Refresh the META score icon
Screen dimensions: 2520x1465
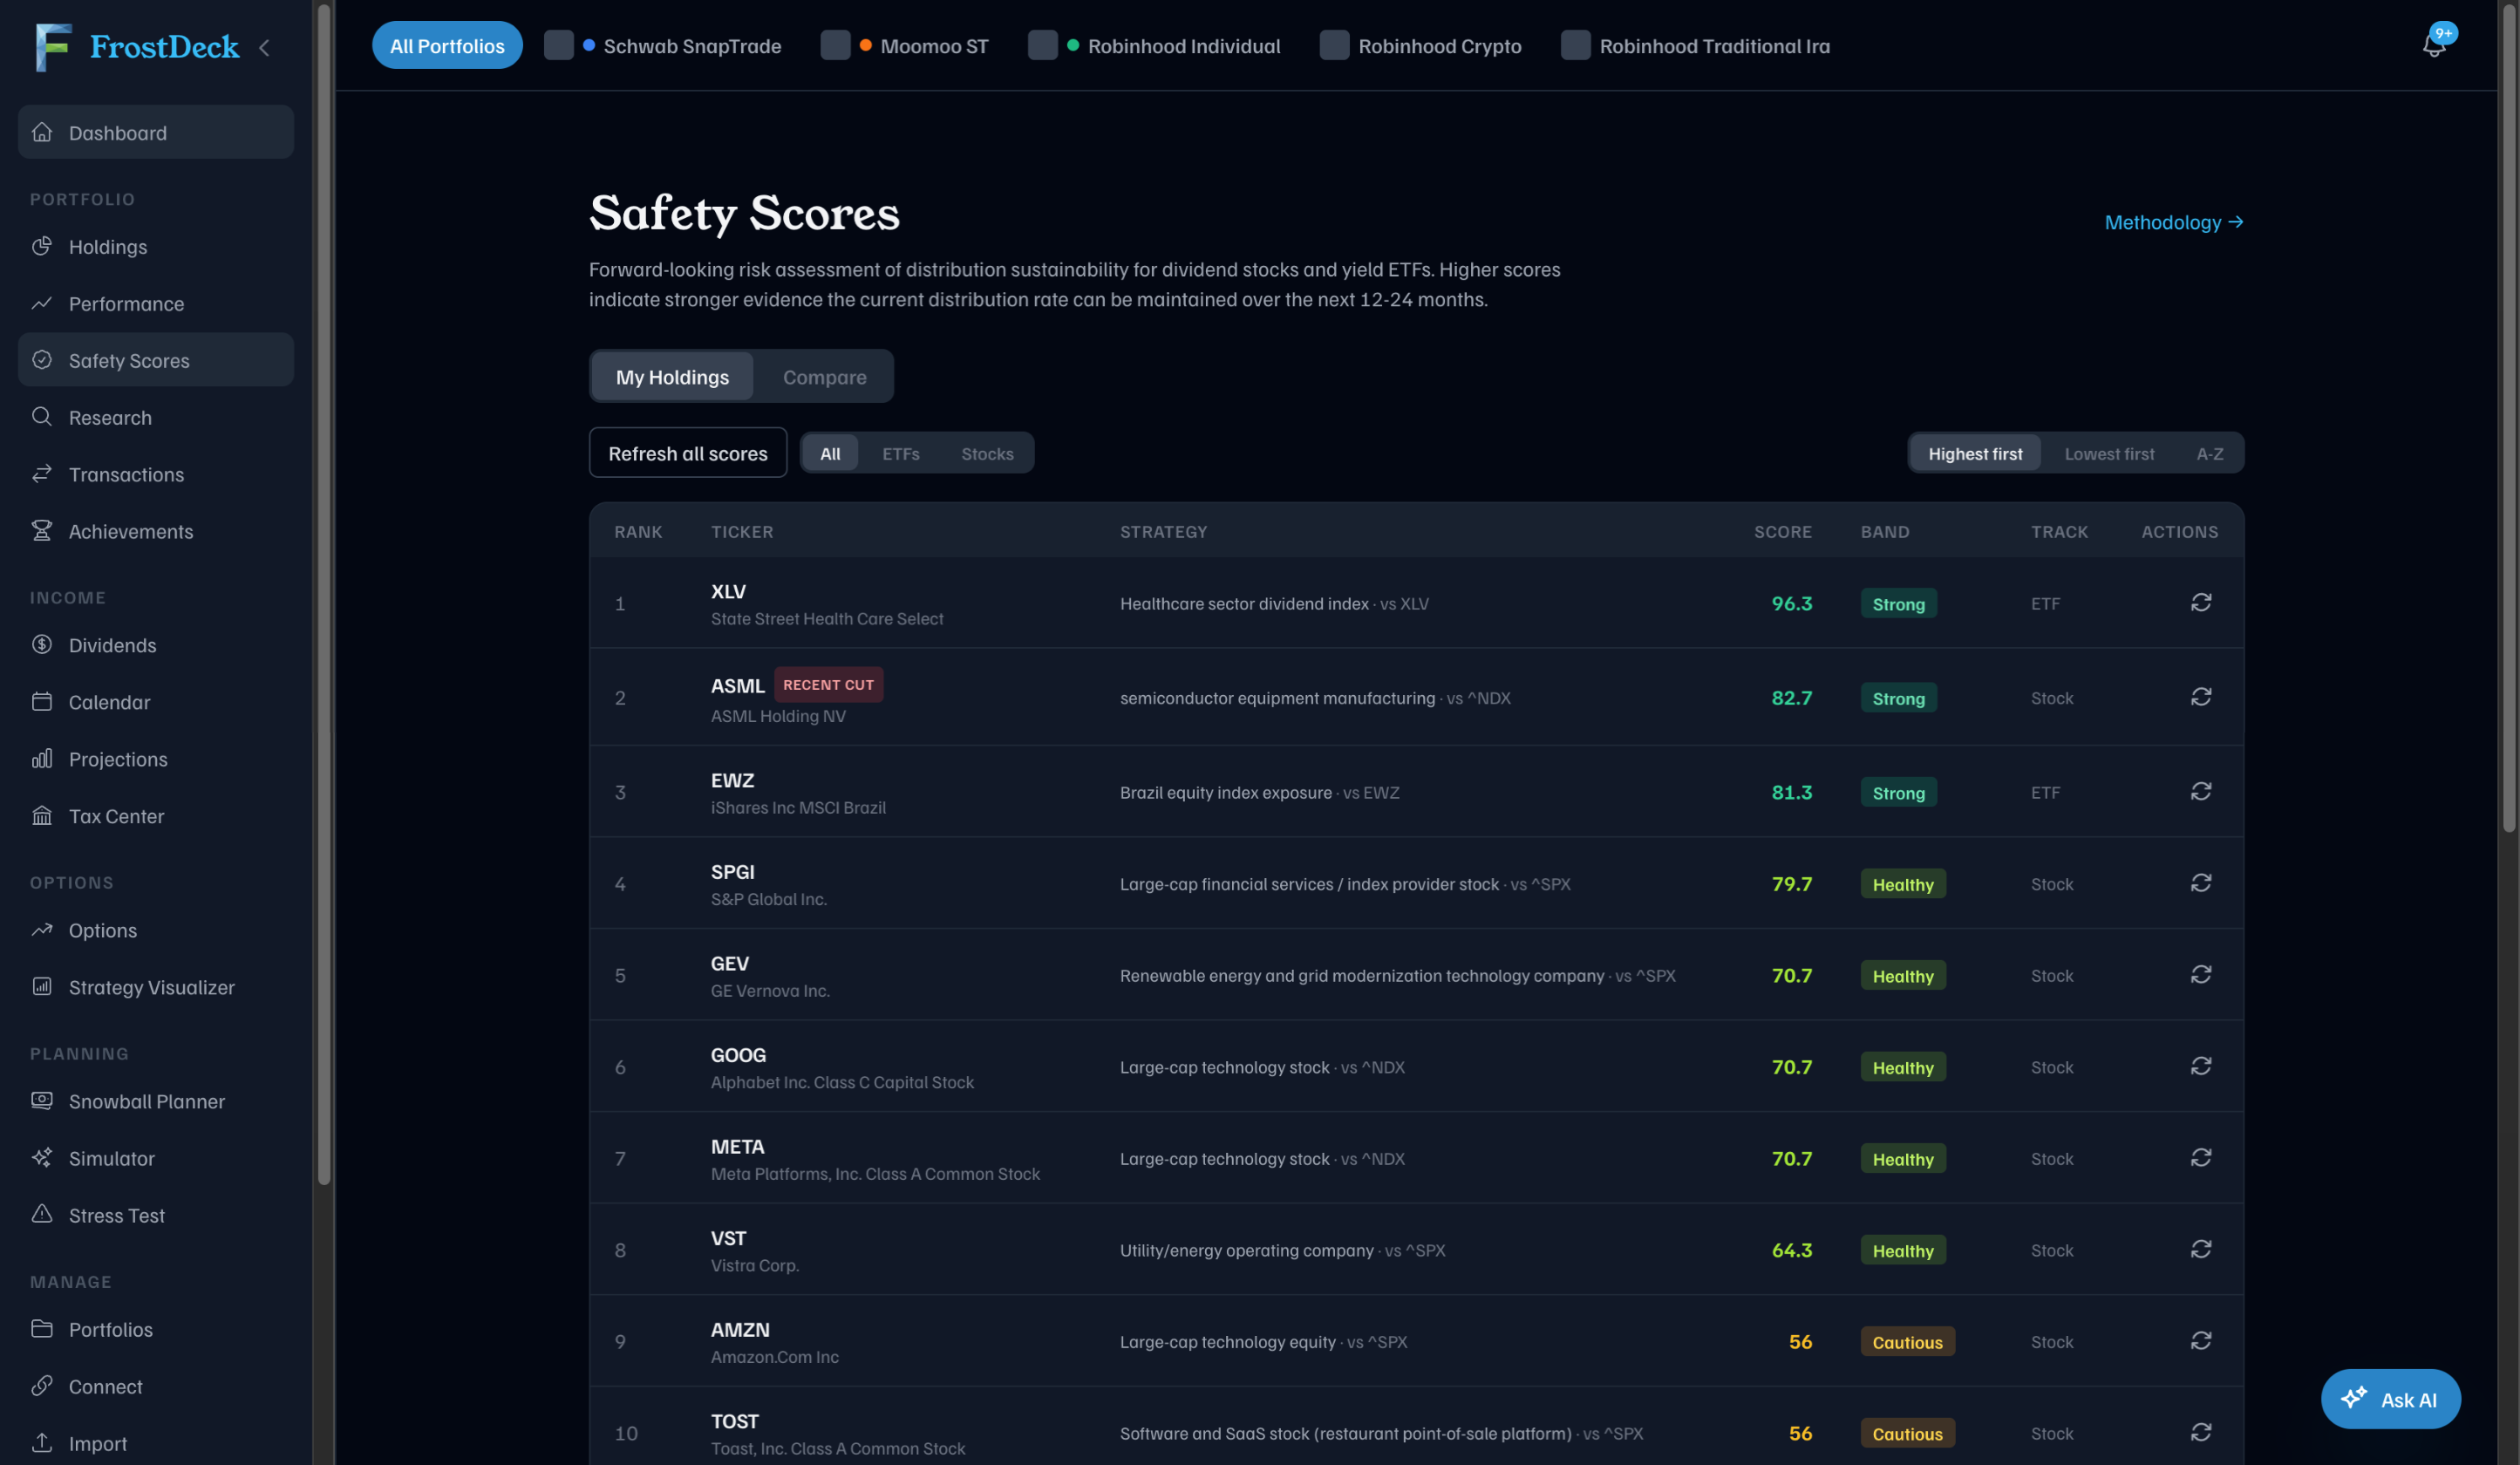[2200, 1157]
